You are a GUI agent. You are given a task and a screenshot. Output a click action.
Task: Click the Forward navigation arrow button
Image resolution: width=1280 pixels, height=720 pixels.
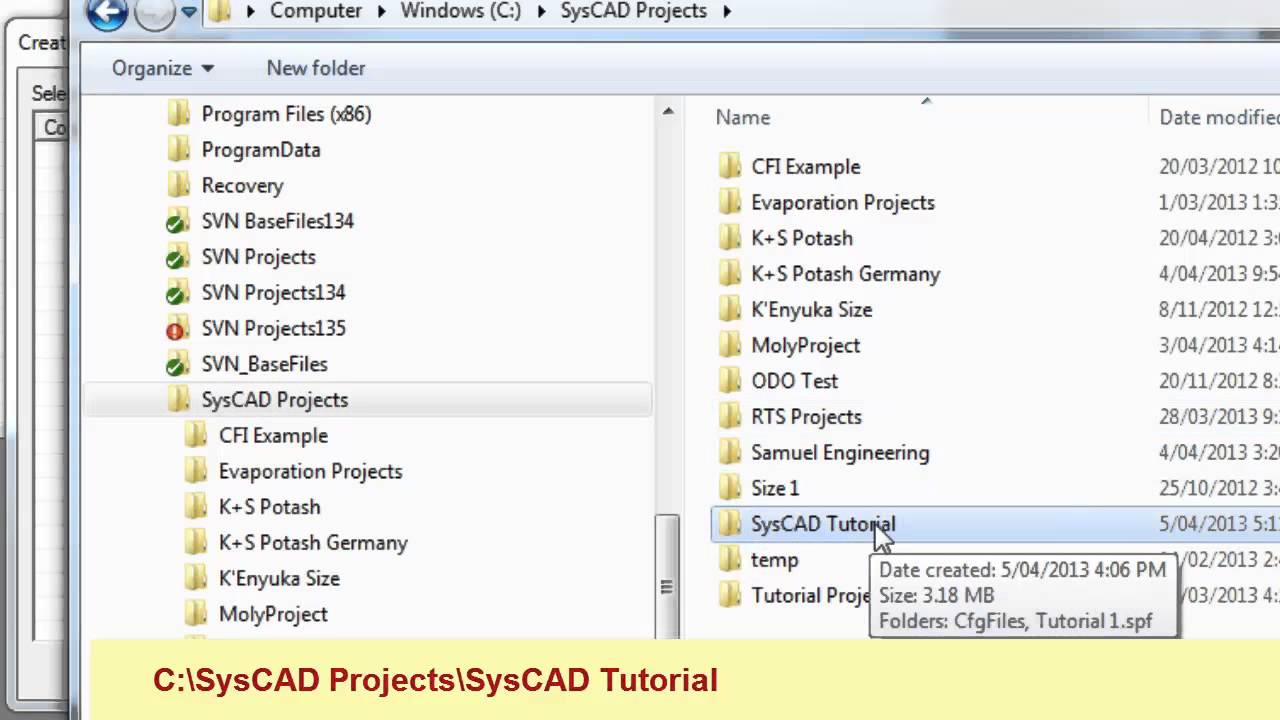154,12
